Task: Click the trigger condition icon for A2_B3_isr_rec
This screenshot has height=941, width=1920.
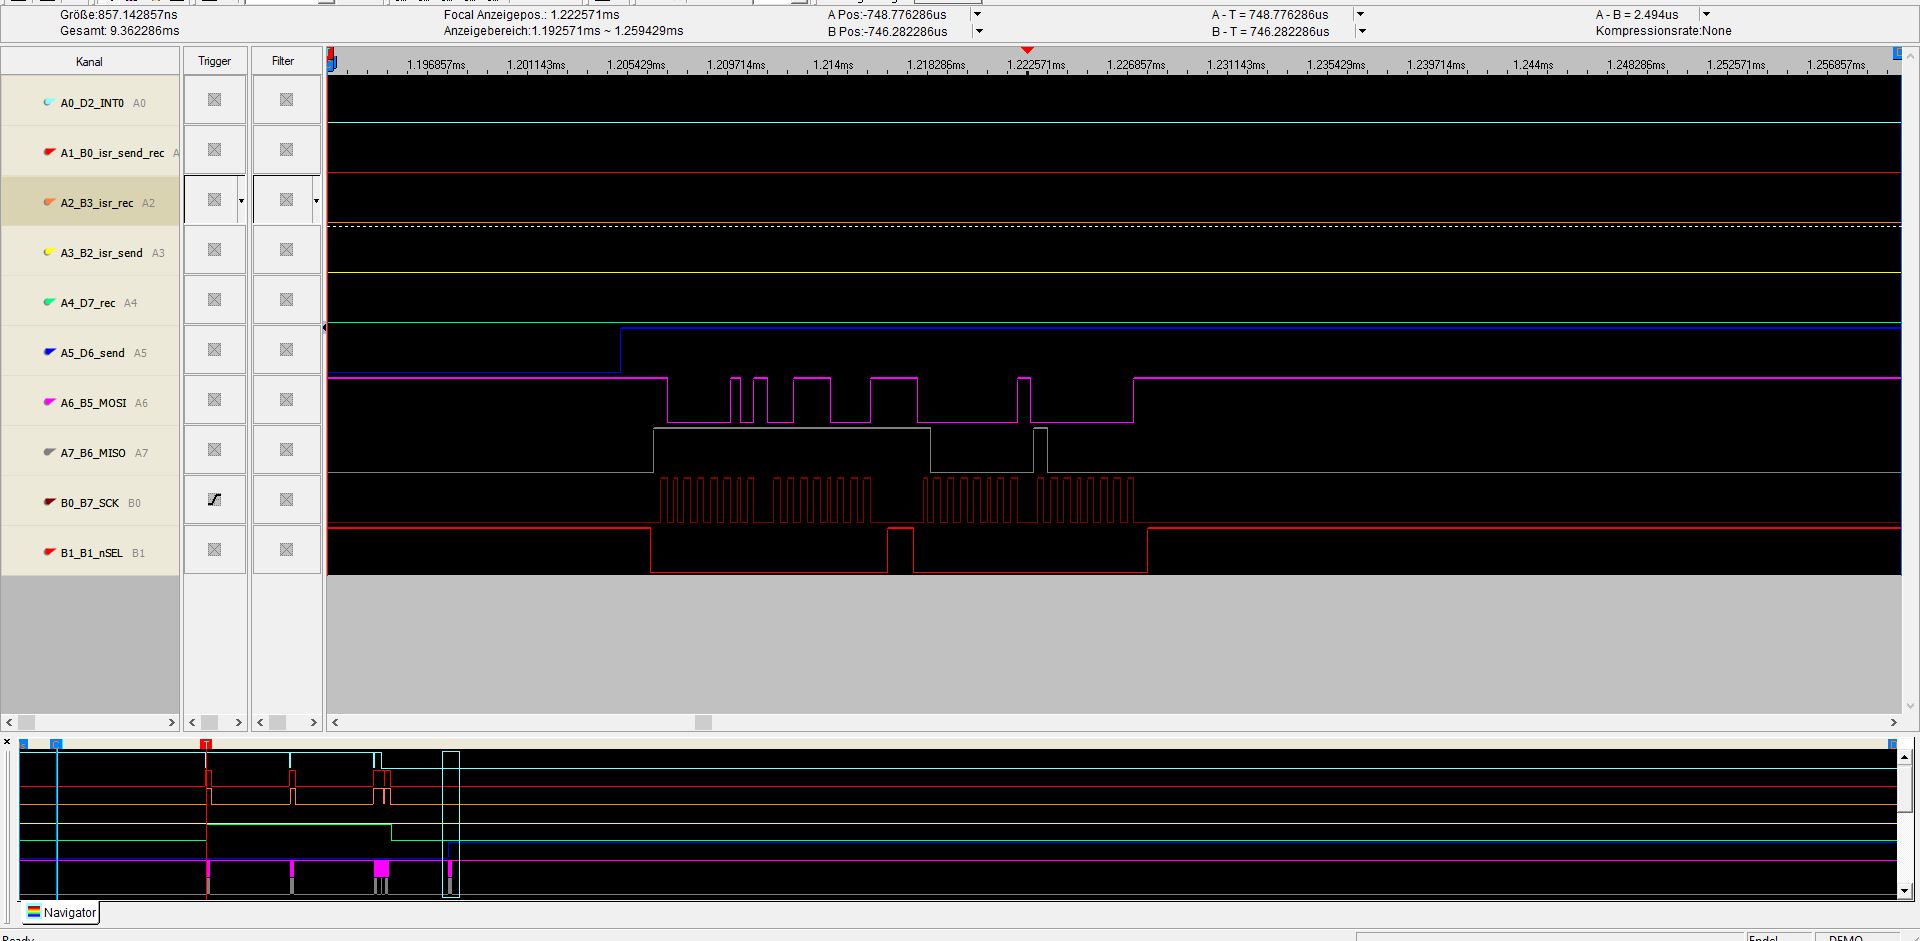Action: (x=214, y=200)
